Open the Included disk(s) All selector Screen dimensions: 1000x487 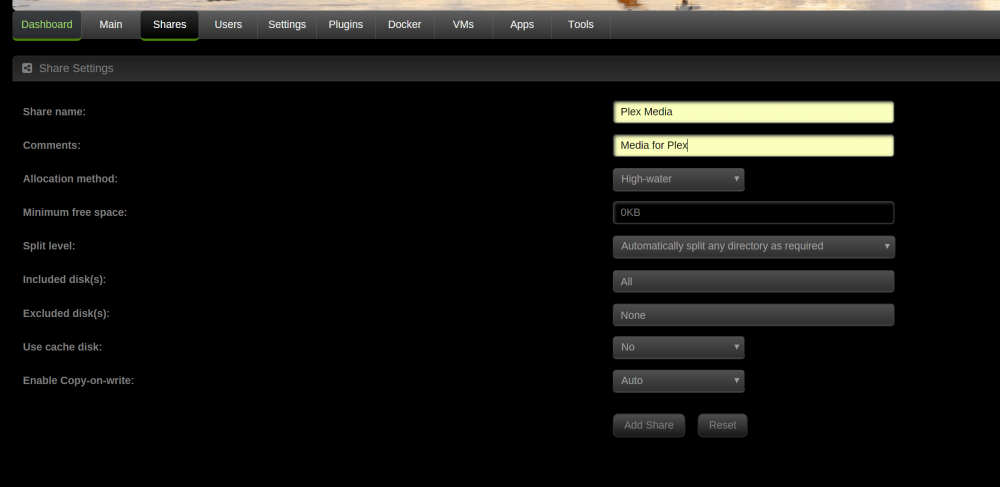pyautogui.click(x=753, y=281)
